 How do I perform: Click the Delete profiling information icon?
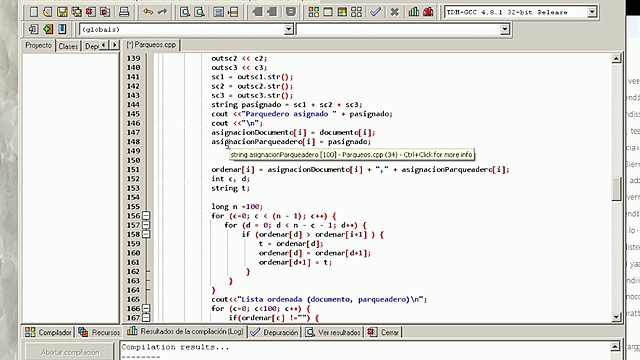point(428,12)
